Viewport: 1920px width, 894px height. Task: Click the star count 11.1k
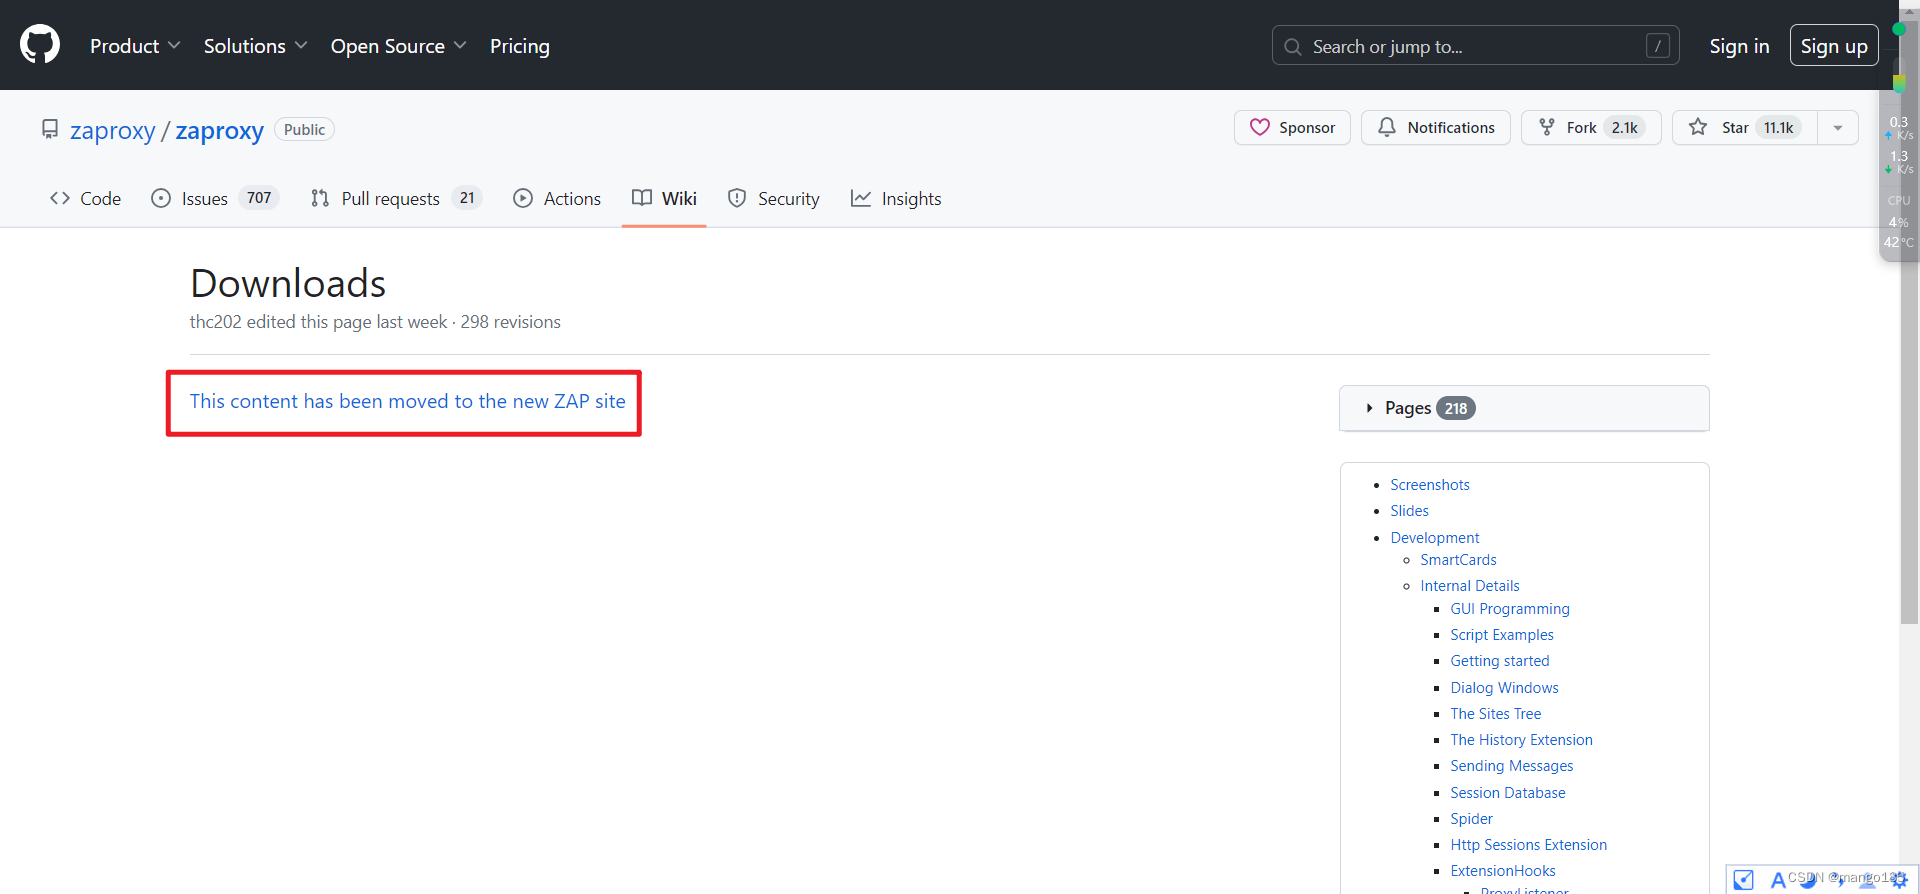click(x=1778, y=128)
